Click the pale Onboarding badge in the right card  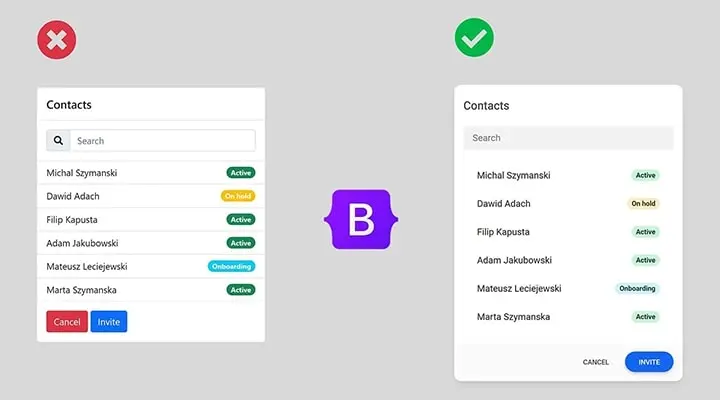[x=637, y=288]
